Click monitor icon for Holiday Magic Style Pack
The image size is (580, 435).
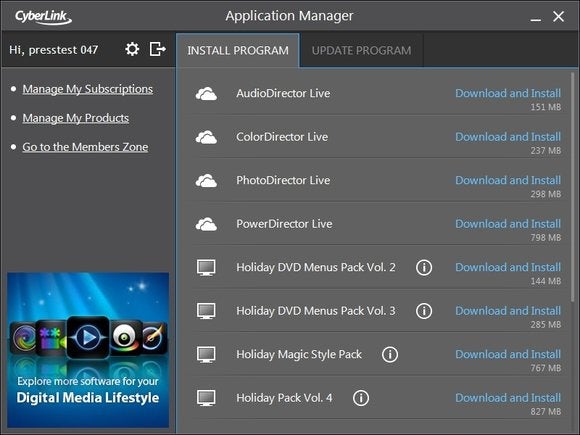206,354
